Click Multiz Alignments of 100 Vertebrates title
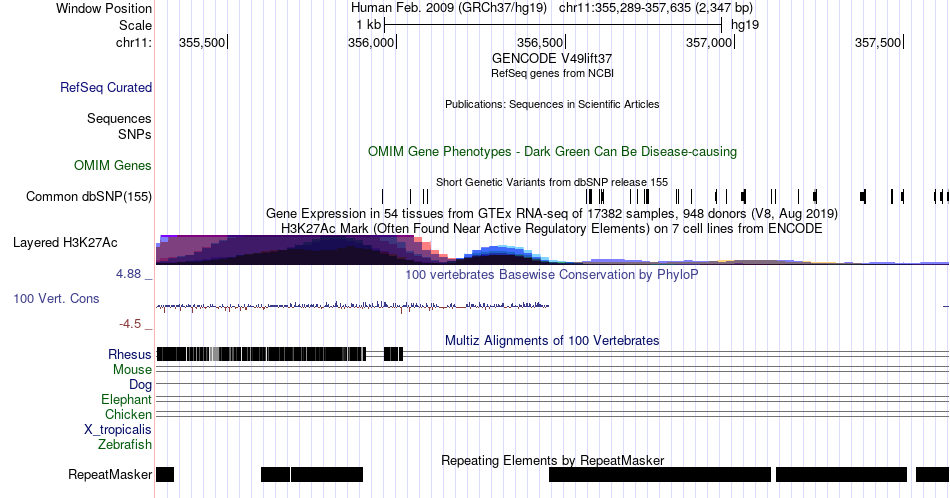 pyautogui.click(x=552, y=340)
